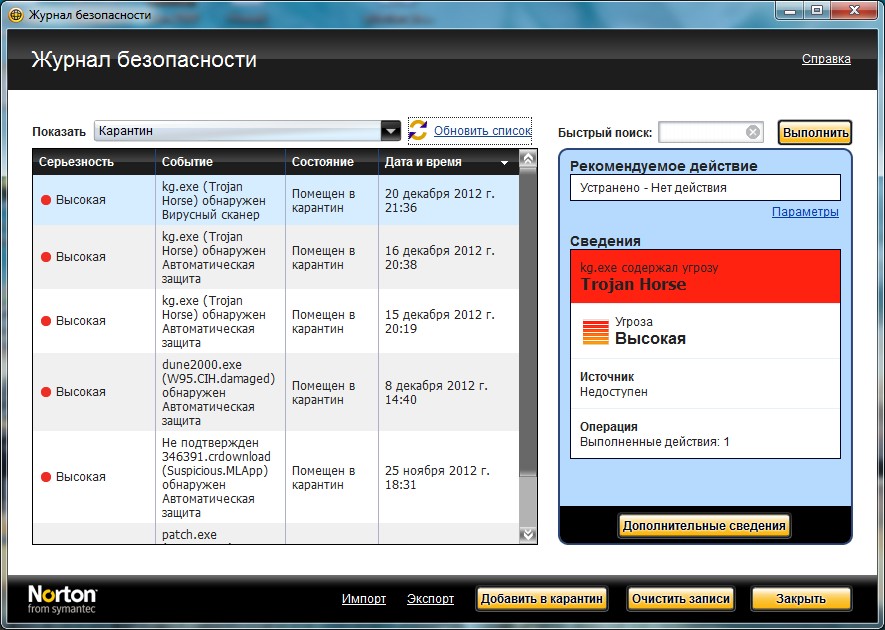
Task: Click the Norton from Symantec logo
Action: [62, 599]
